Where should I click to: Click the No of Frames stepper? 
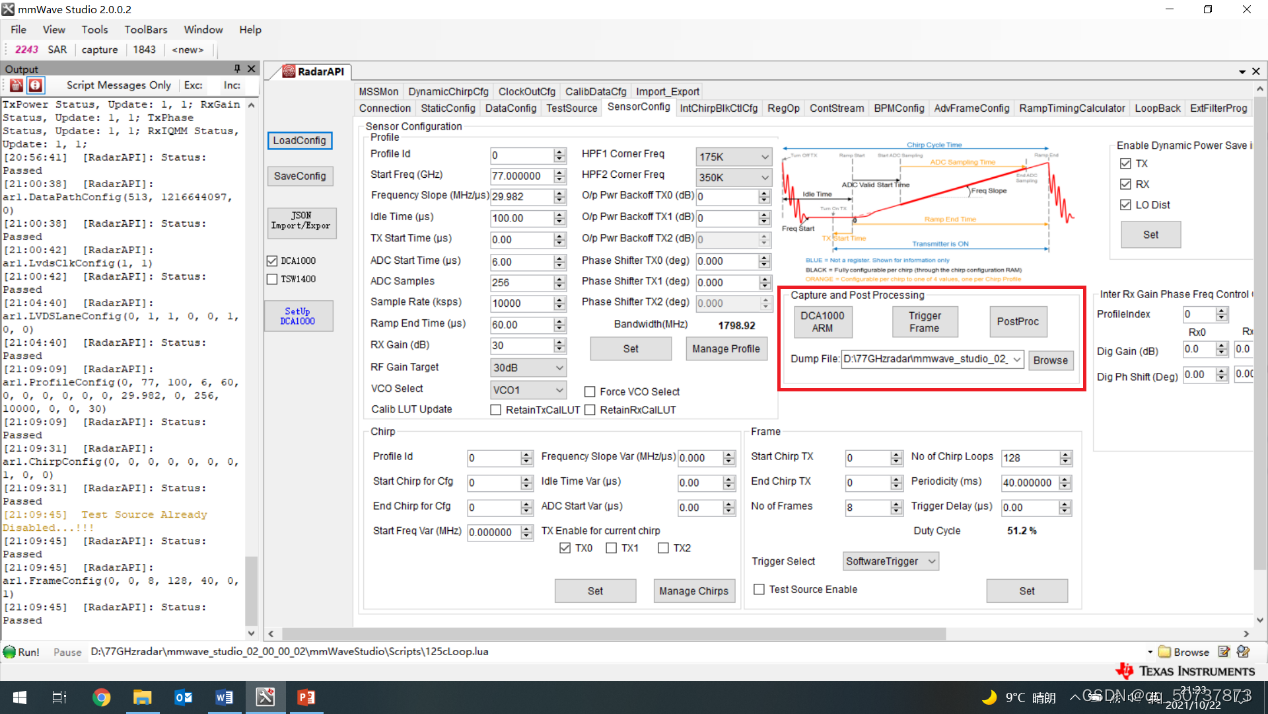pyautogui.click(x=897, y=508)
